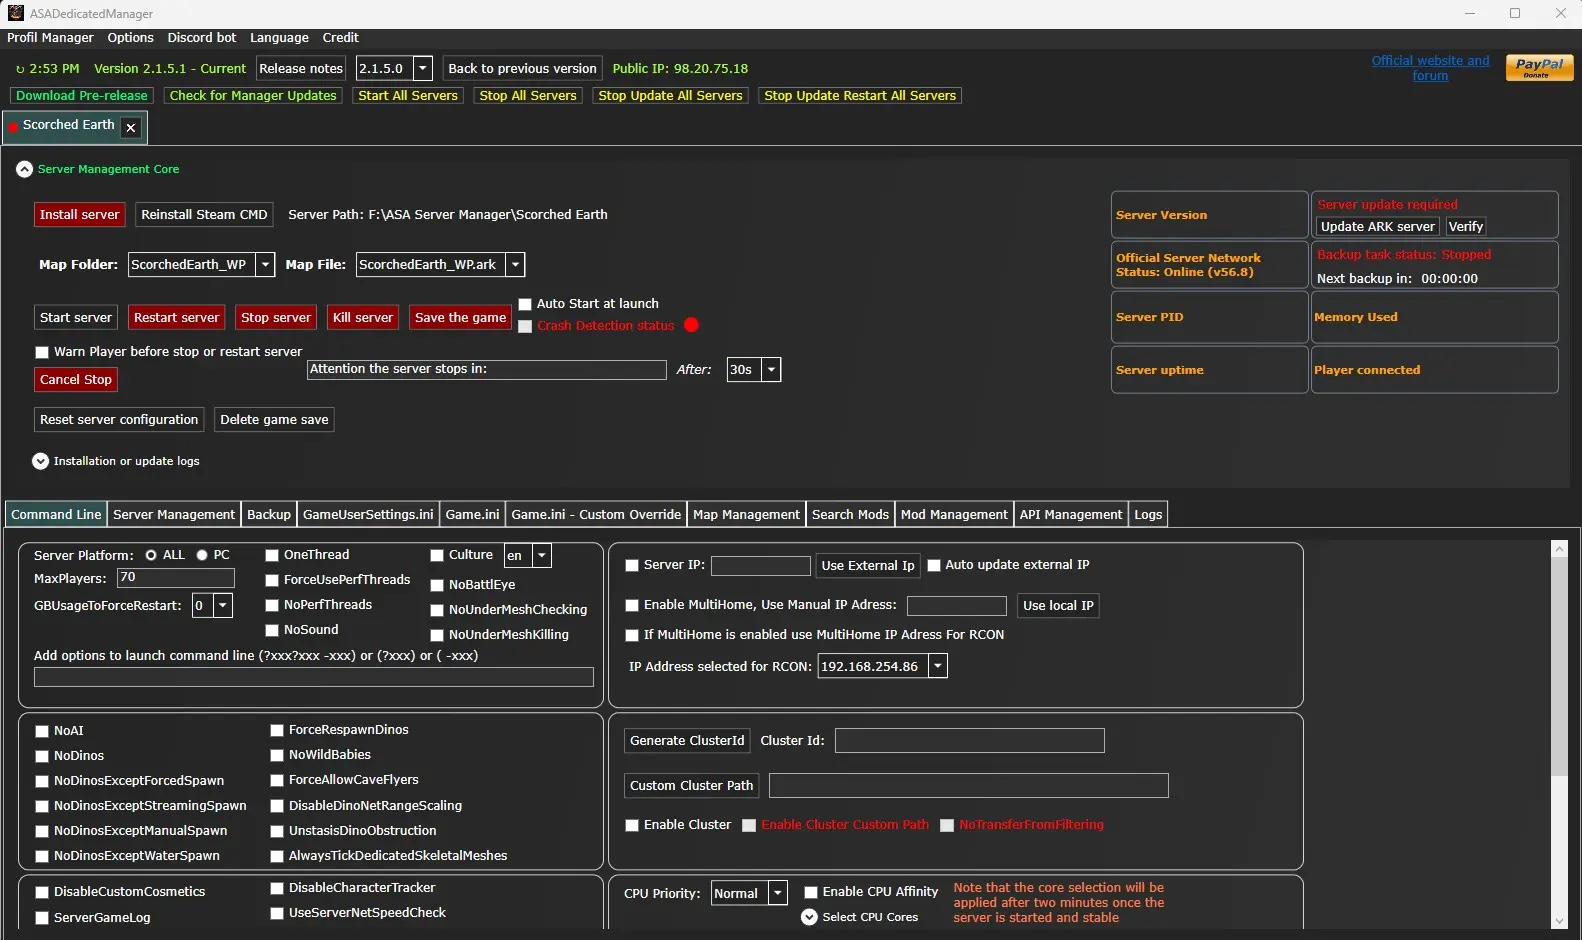Open the After 30s delay dropdown
1582x940 pixels.
[x=771, y=370]
